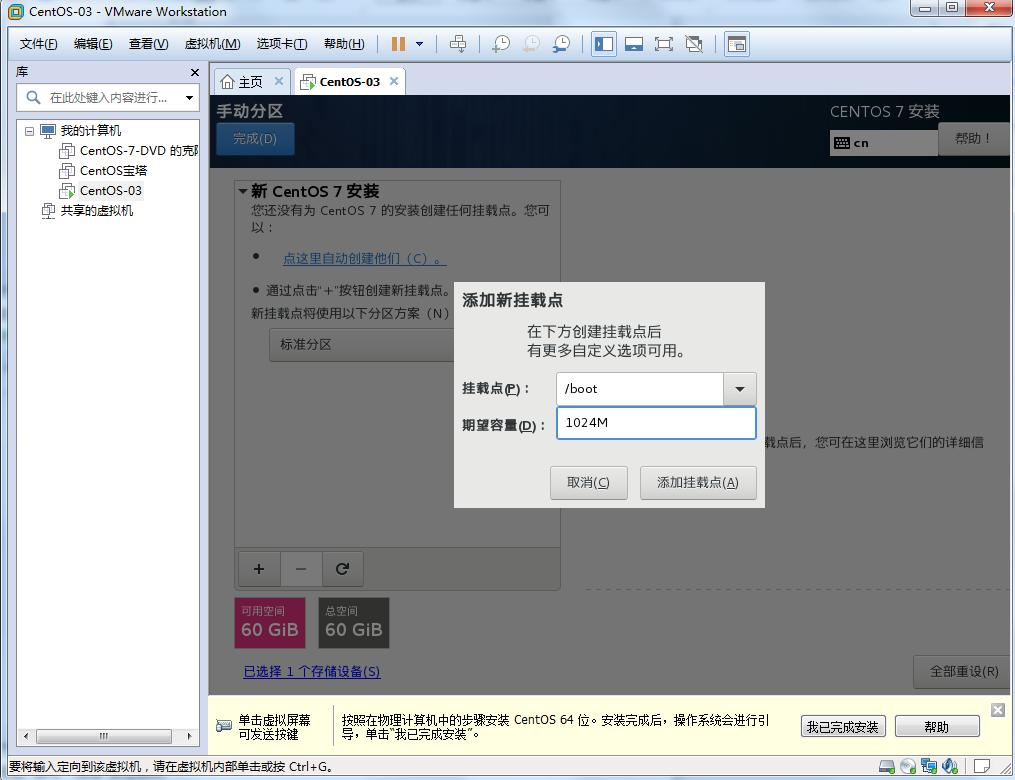Click the 取消(C) button
This screenshot has width=1015, height=780.
(588, 483)
